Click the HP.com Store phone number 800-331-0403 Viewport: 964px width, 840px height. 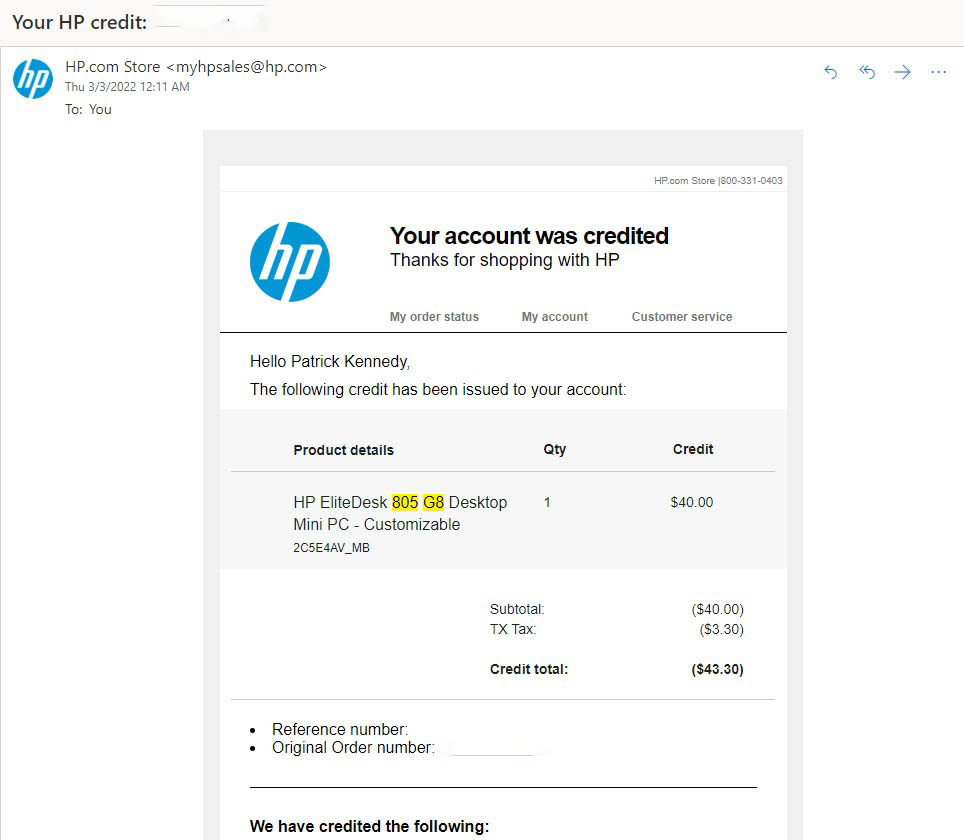(x=751, y=181)
